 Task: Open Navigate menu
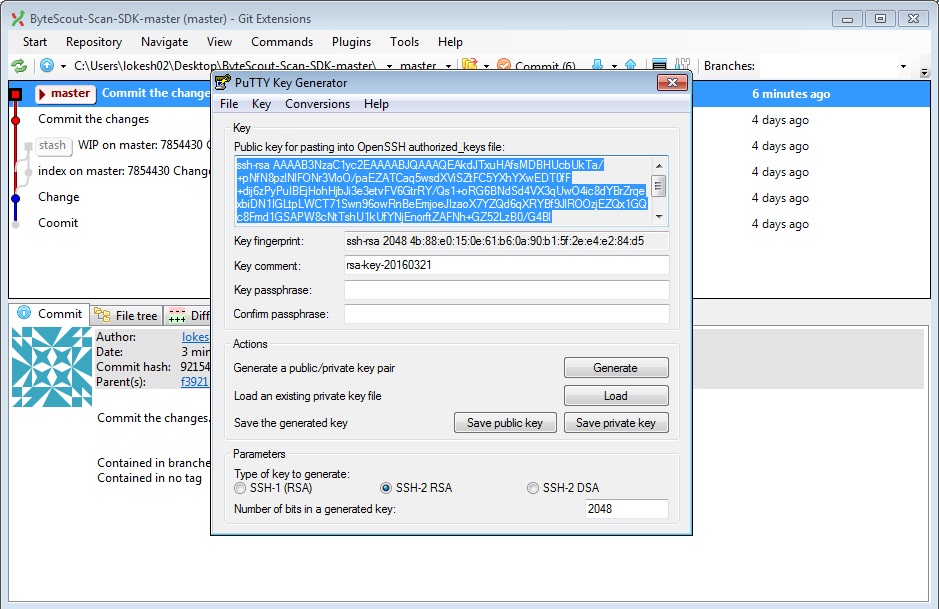pyautogui.click(x=165, y=42)
